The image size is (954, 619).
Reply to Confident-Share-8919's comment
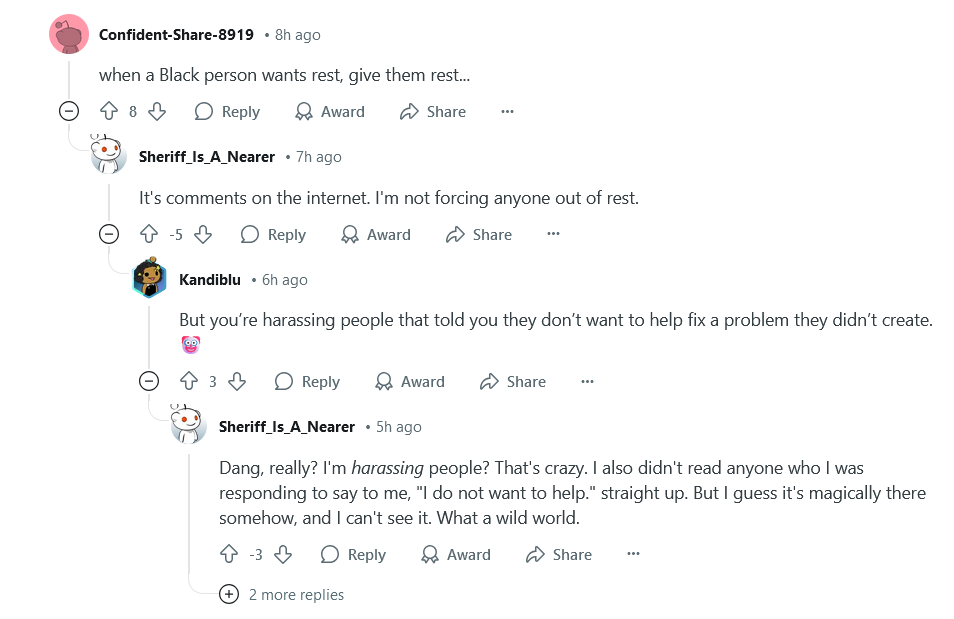click(228, 111)
